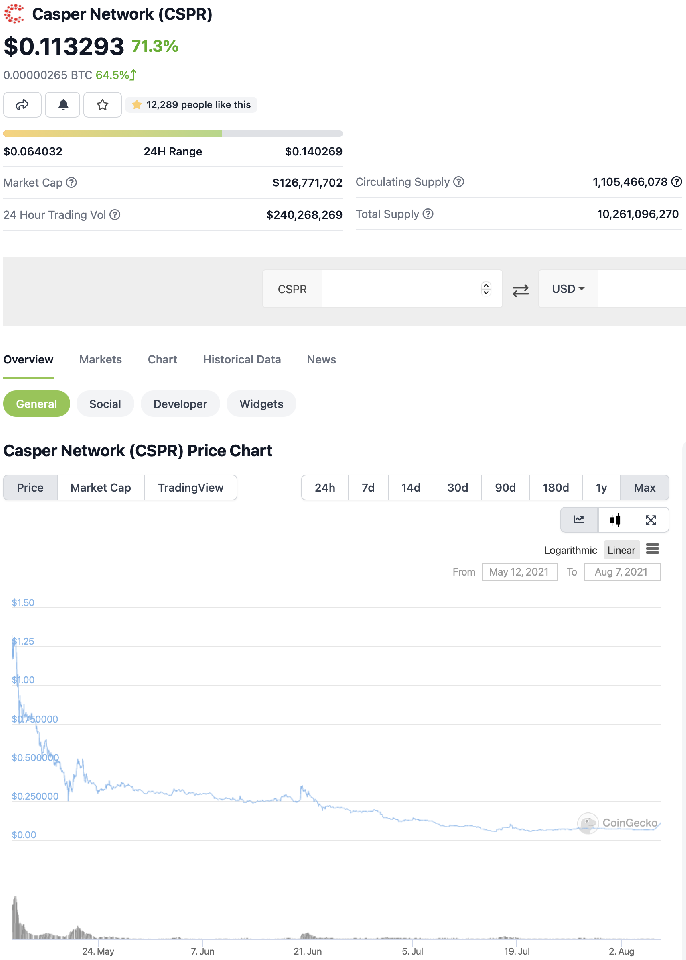Image resolution: width=686 pixels, height=960 pixels.
Task: Set chart range to 1y
Action: tap(601, 488)
